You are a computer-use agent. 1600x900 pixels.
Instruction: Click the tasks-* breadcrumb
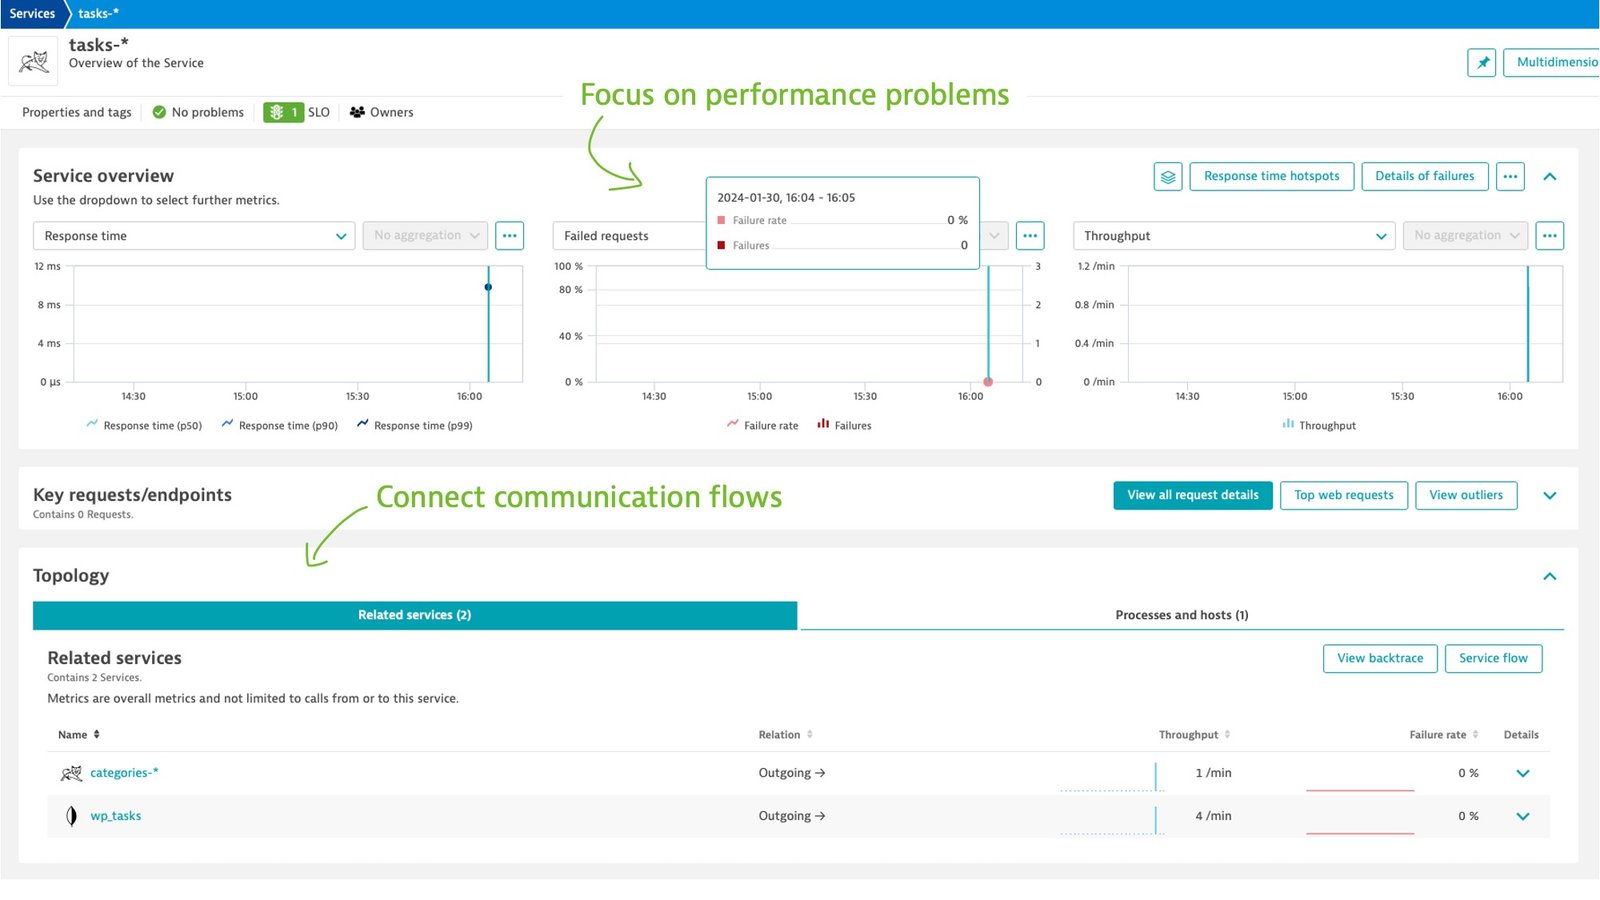pyautogui.click(x=98, y=14)
